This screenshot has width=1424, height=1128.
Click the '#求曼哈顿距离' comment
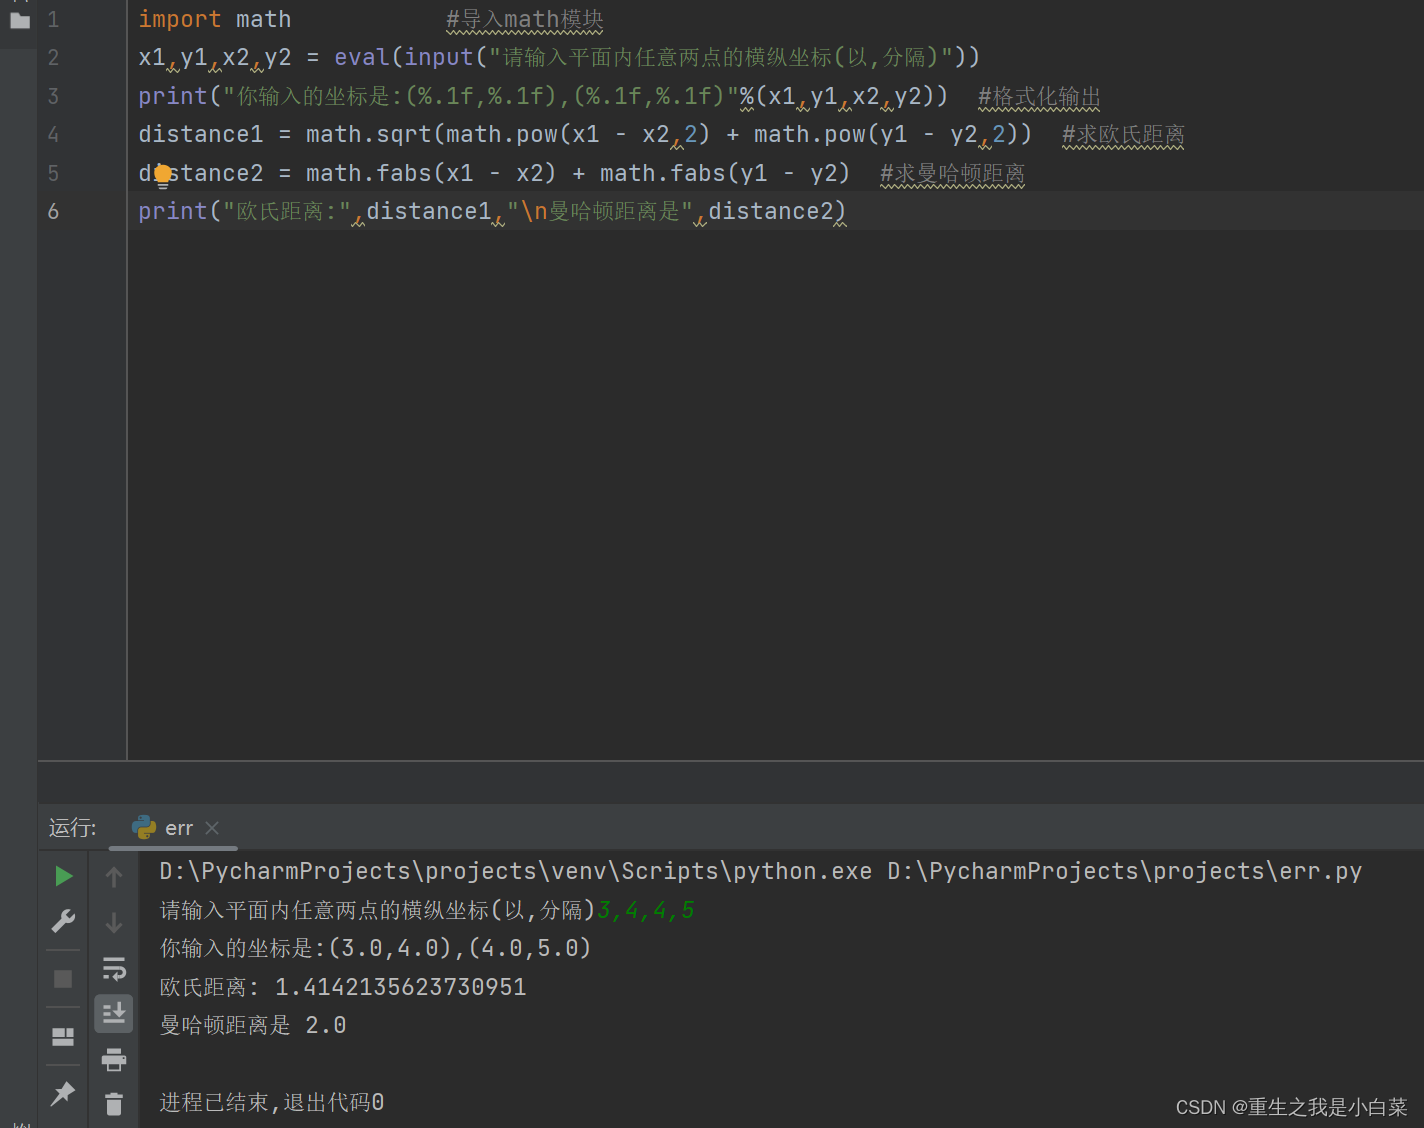[x=952, y=174]
